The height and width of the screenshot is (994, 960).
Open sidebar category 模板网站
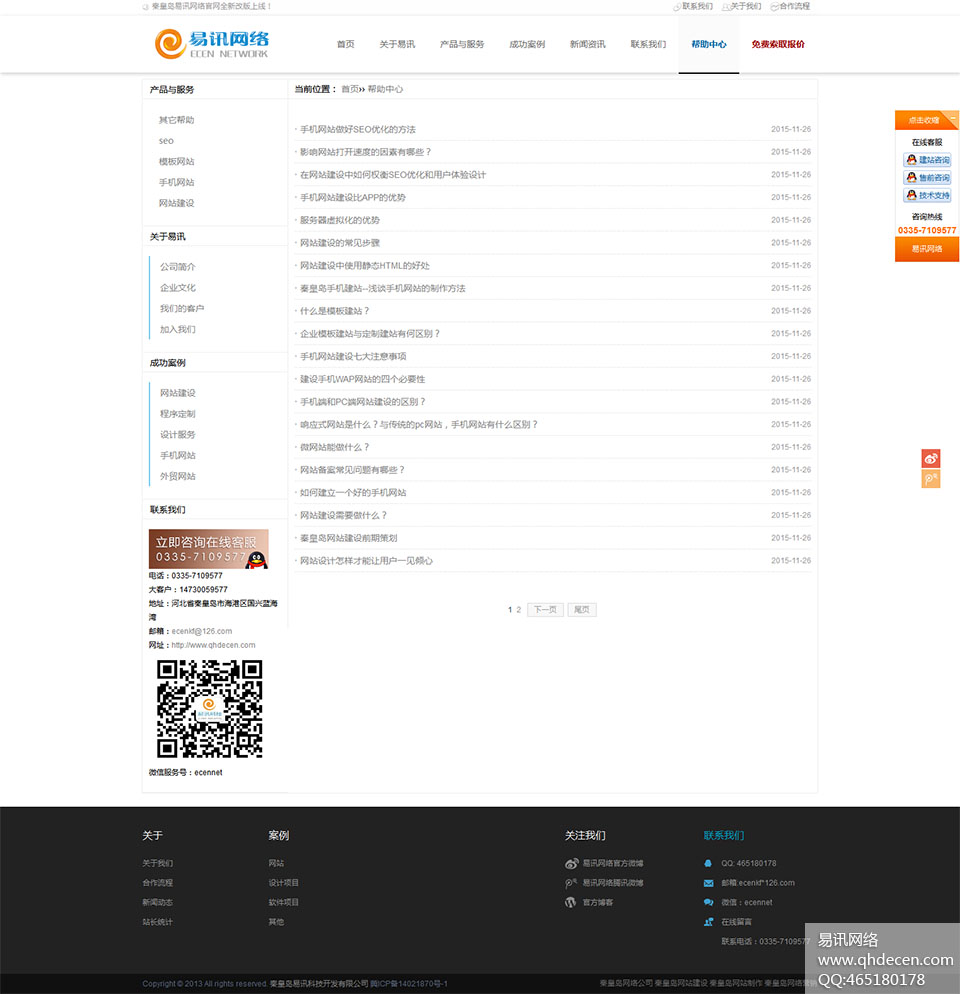(176, 162)
